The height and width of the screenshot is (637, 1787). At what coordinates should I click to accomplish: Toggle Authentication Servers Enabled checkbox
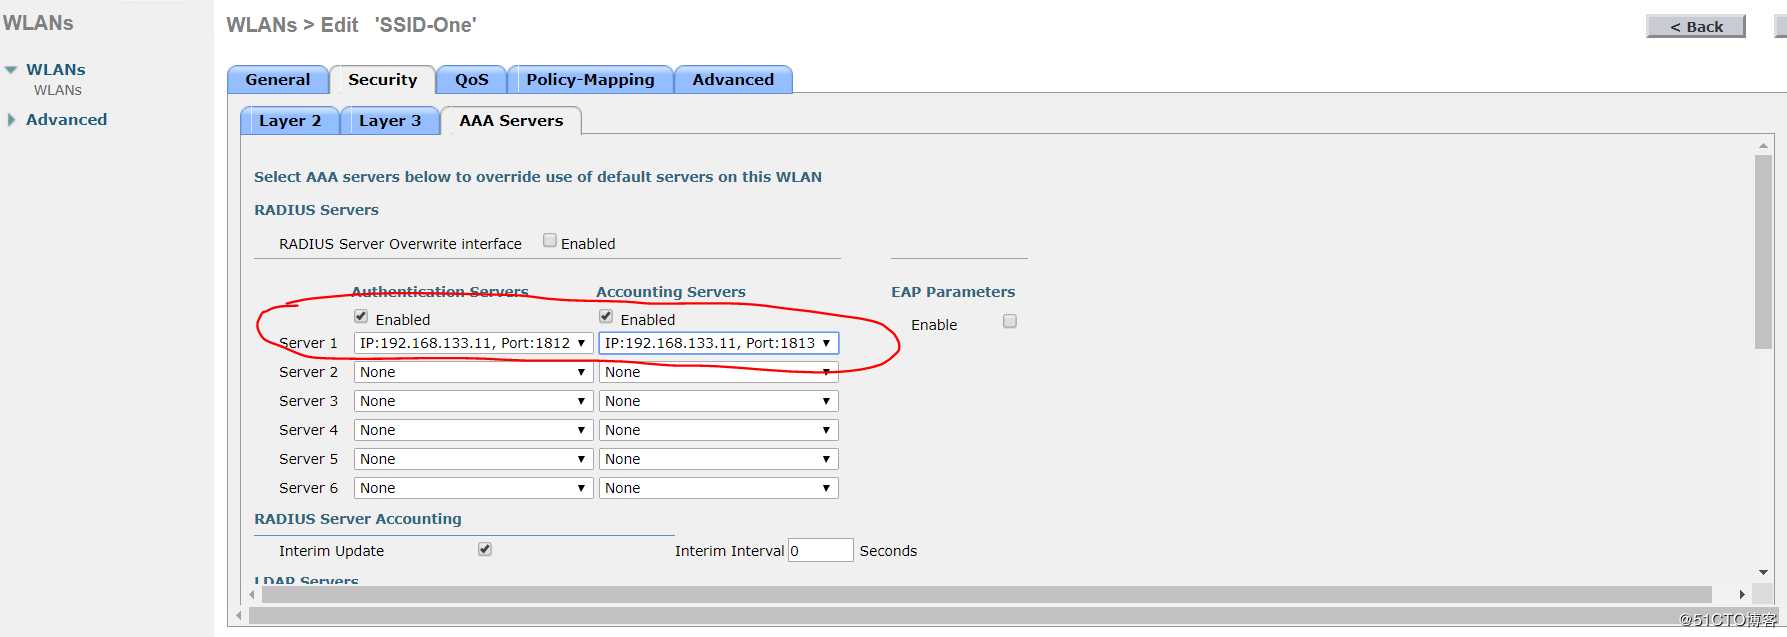(x=361, y=316)
